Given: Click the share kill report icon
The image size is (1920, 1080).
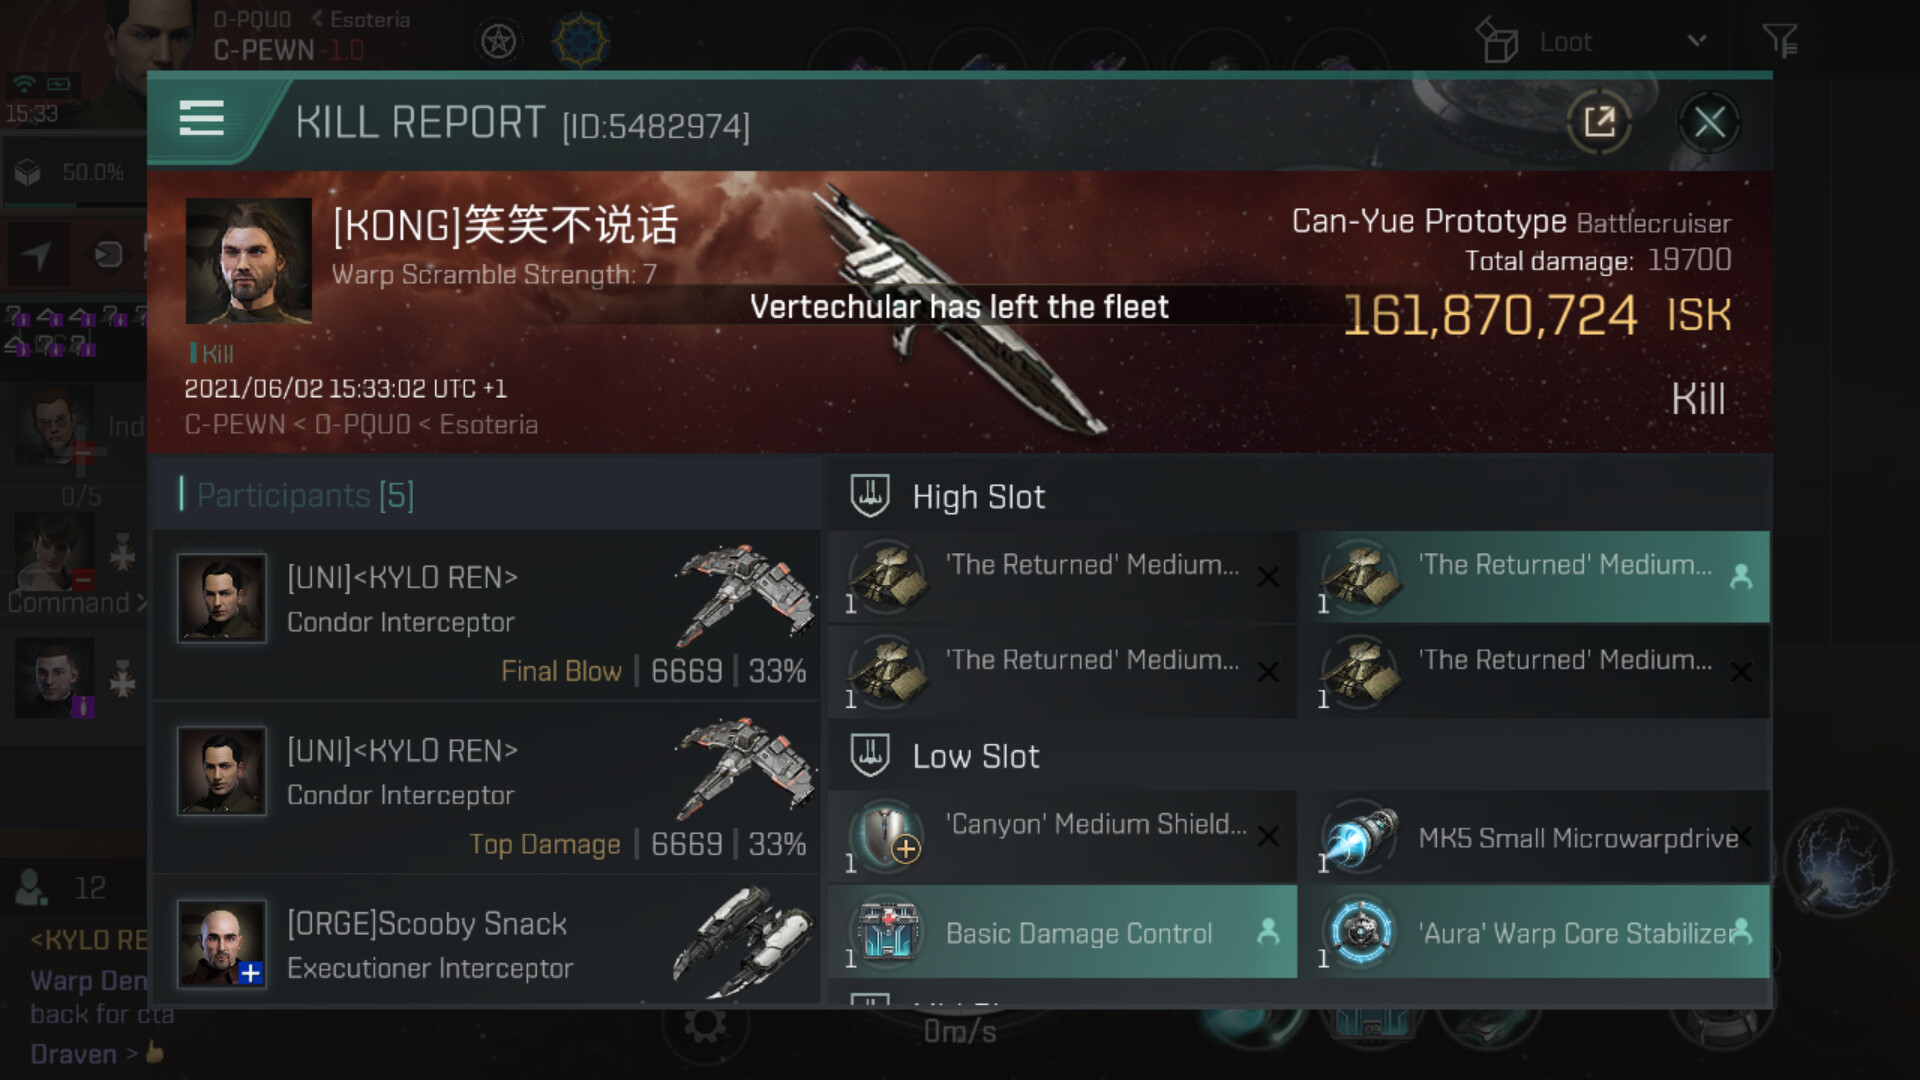Looking at the screenshot, I should click(1599, 123).
